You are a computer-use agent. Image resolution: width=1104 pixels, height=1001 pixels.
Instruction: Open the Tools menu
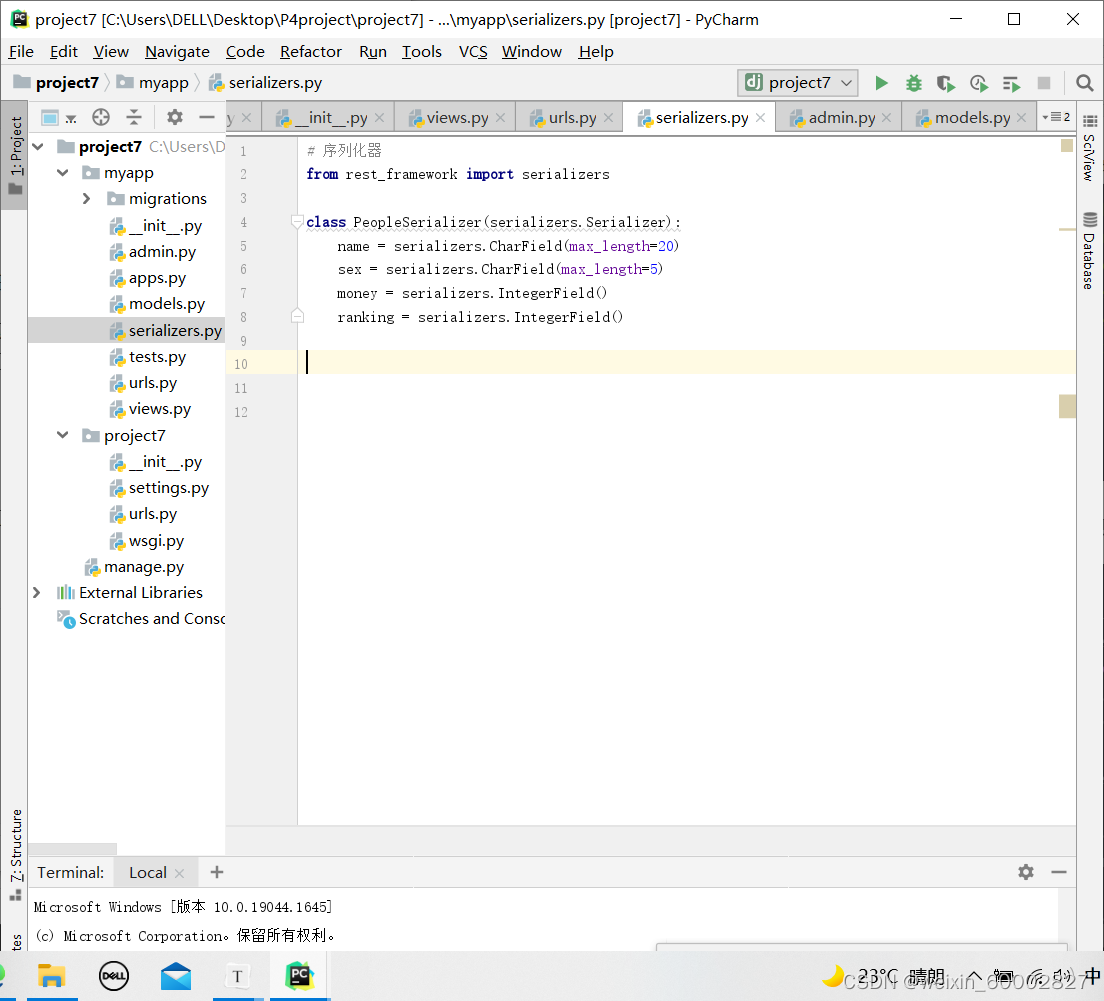coord(422,51)
